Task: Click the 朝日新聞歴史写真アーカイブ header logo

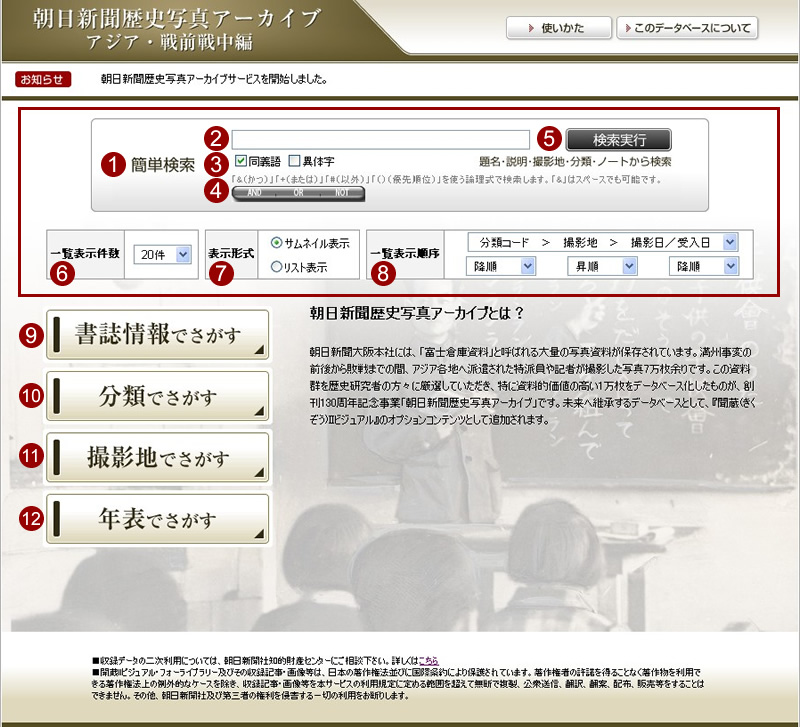Action: point(176,30)
